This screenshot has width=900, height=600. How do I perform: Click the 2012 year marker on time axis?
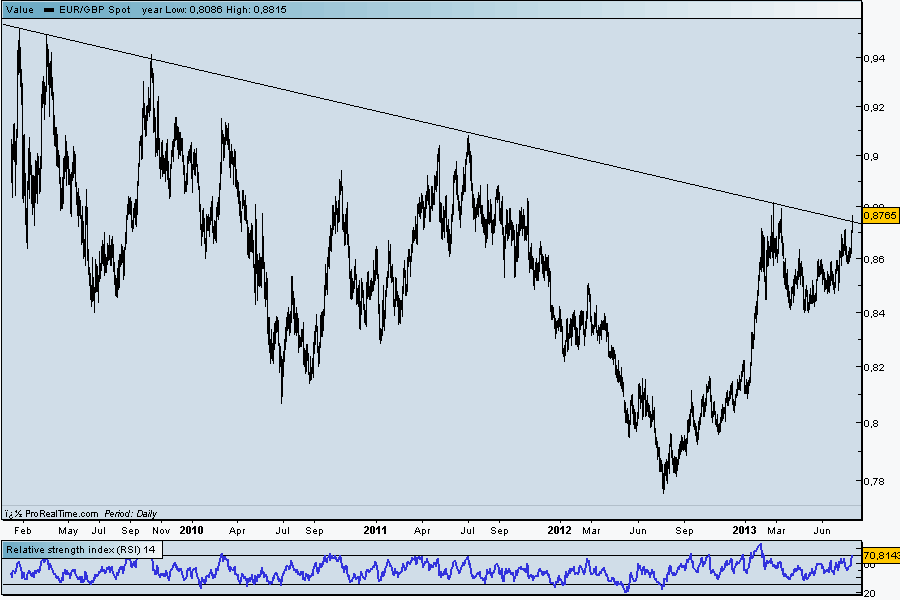click(x=559, y=530)
